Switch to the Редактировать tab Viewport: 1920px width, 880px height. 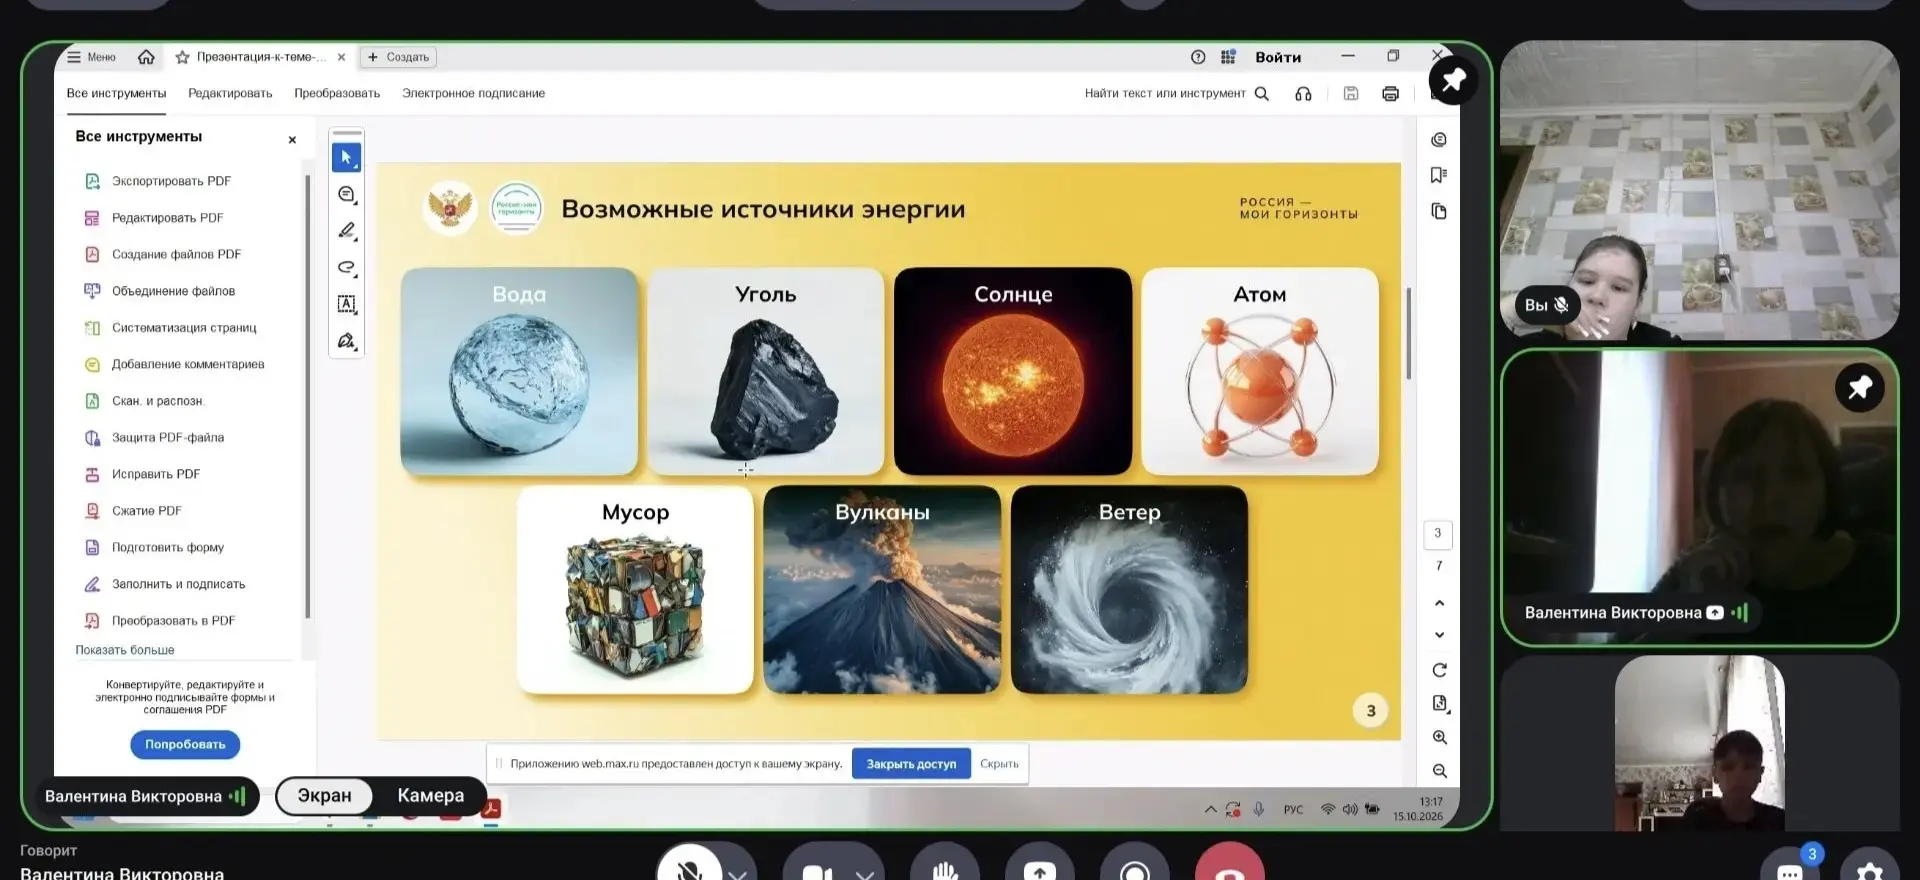[230, 93]
